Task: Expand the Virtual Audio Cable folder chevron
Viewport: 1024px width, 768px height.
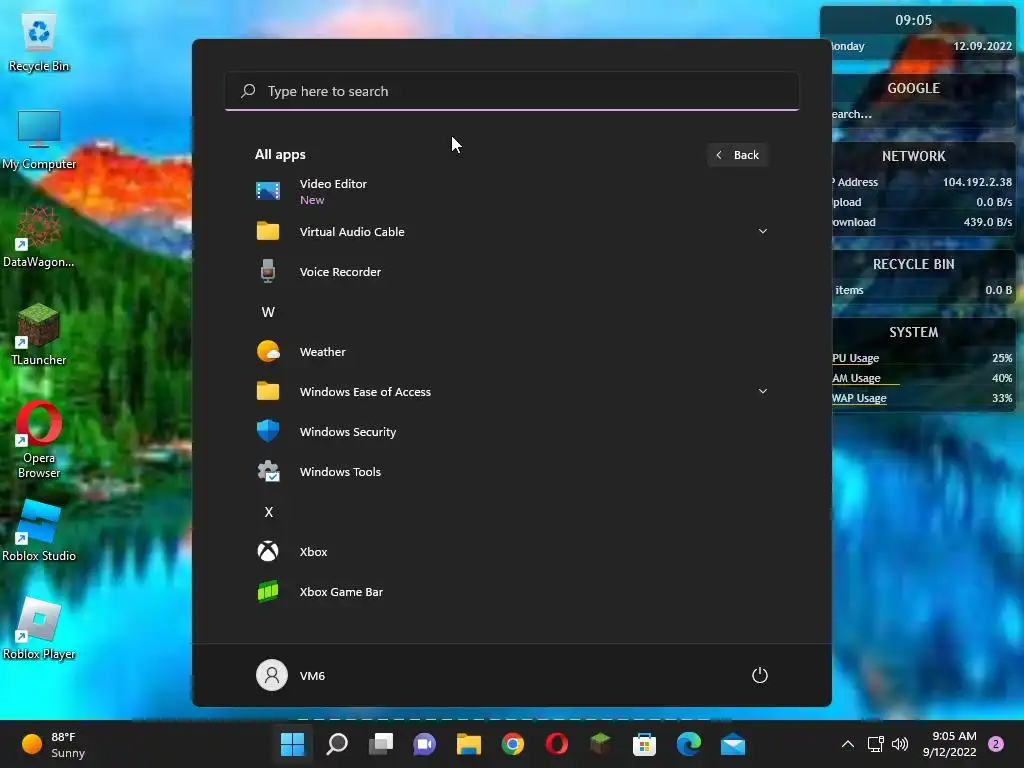Action: tap(762, 231)
